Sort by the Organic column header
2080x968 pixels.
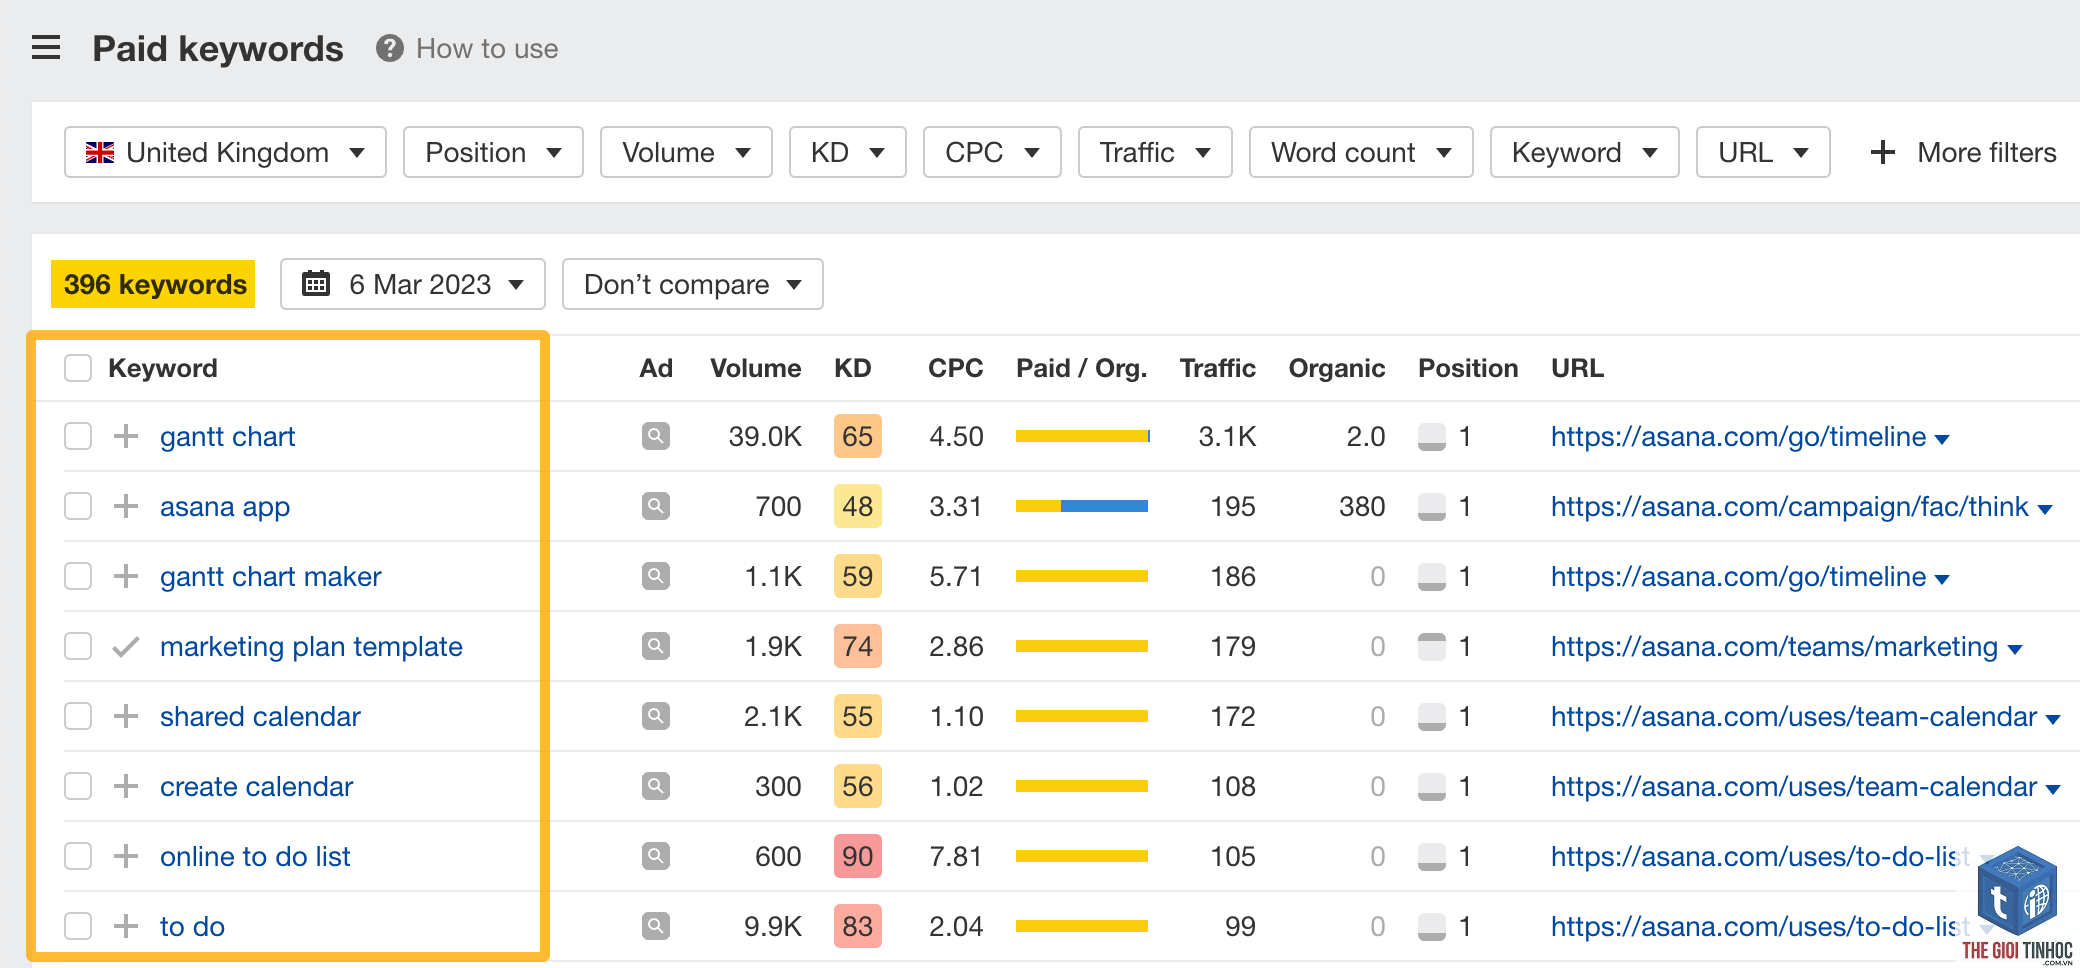1336,368
